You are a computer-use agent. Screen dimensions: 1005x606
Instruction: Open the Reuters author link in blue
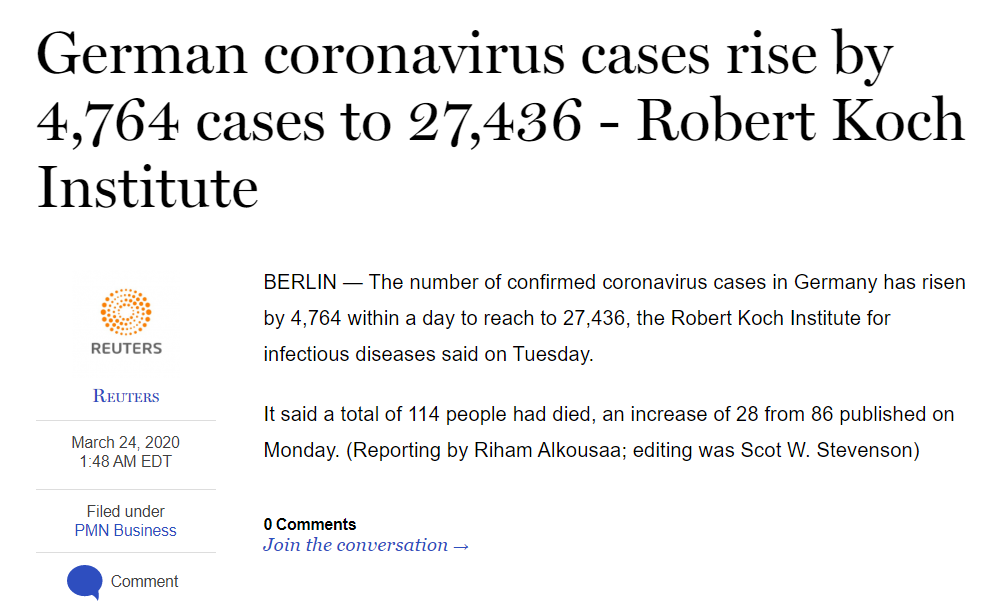(126, 396)
